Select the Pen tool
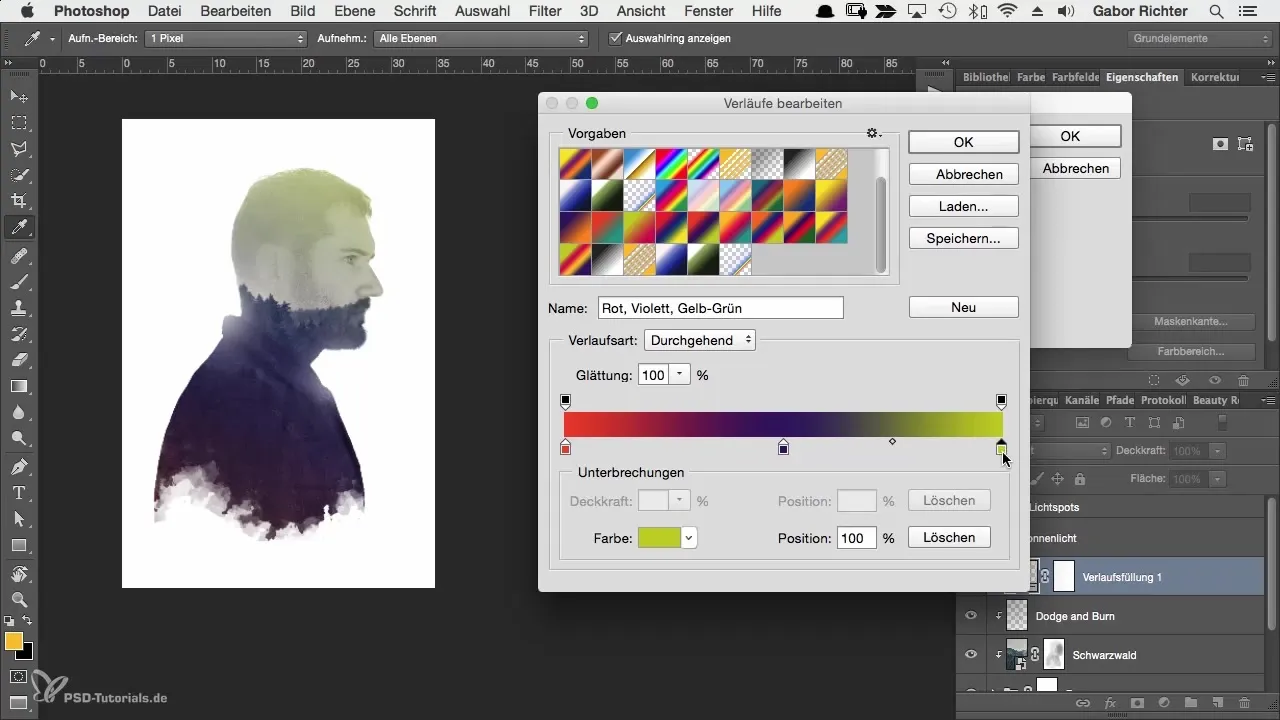 (x=19, y=467)
